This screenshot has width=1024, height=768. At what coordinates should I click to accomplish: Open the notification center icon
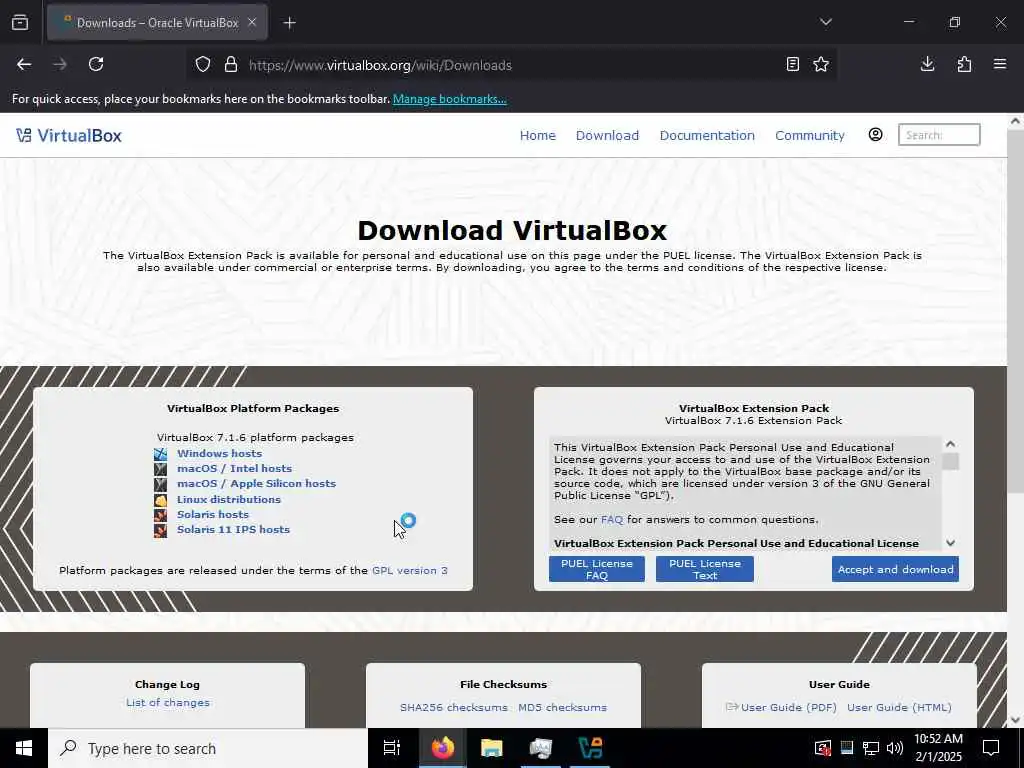(x=991, y=748)
